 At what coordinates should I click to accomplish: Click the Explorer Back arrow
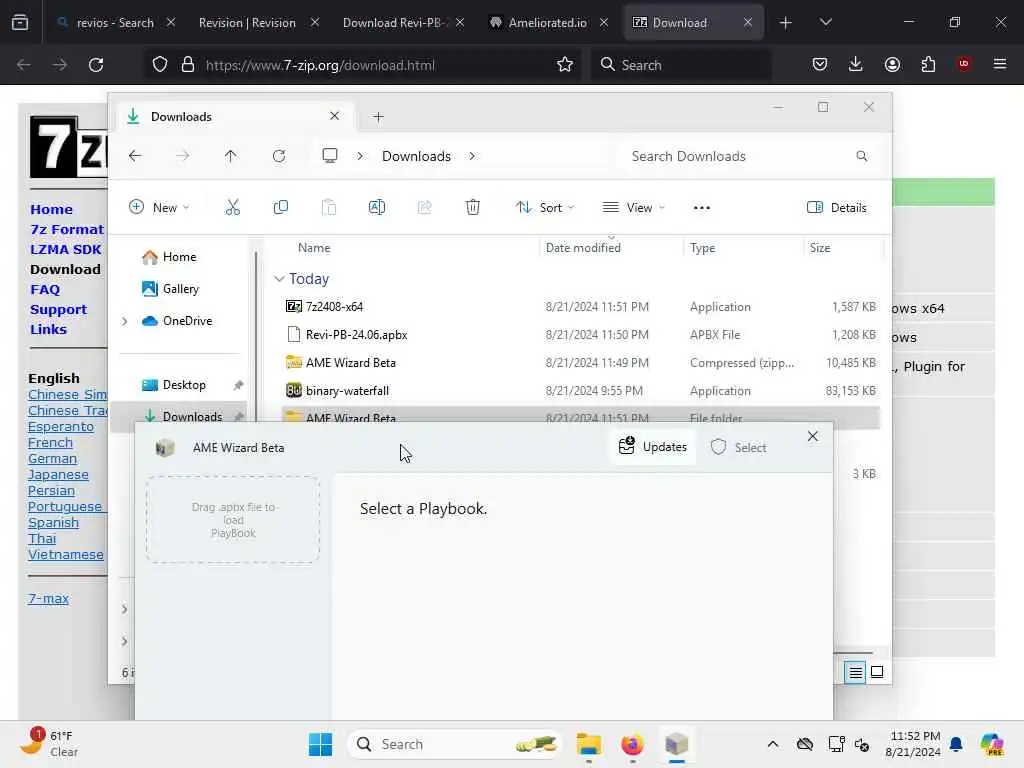[135, 156]
